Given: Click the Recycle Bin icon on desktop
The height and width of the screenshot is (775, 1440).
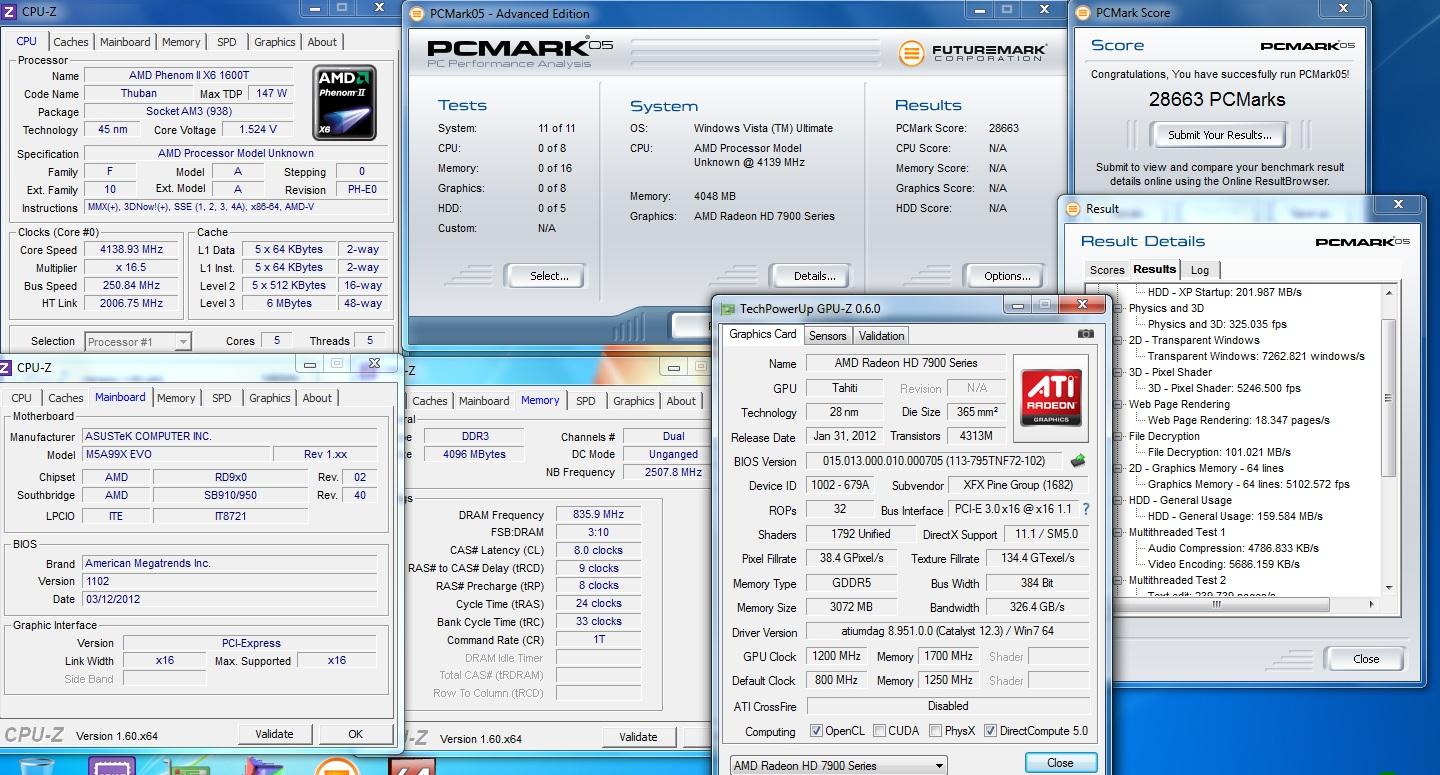Looking at the screenshot, I should coord(37,767).
